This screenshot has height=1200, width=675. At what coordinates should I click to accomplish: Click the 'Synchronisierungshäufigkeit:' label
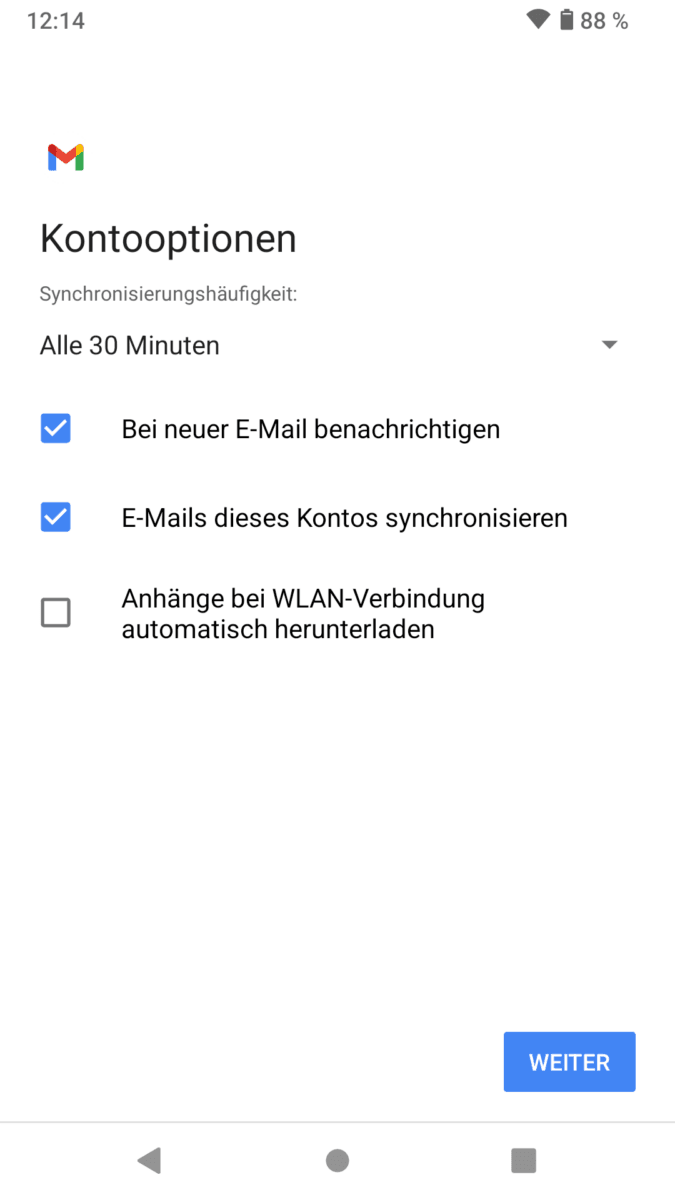(169, 294)
